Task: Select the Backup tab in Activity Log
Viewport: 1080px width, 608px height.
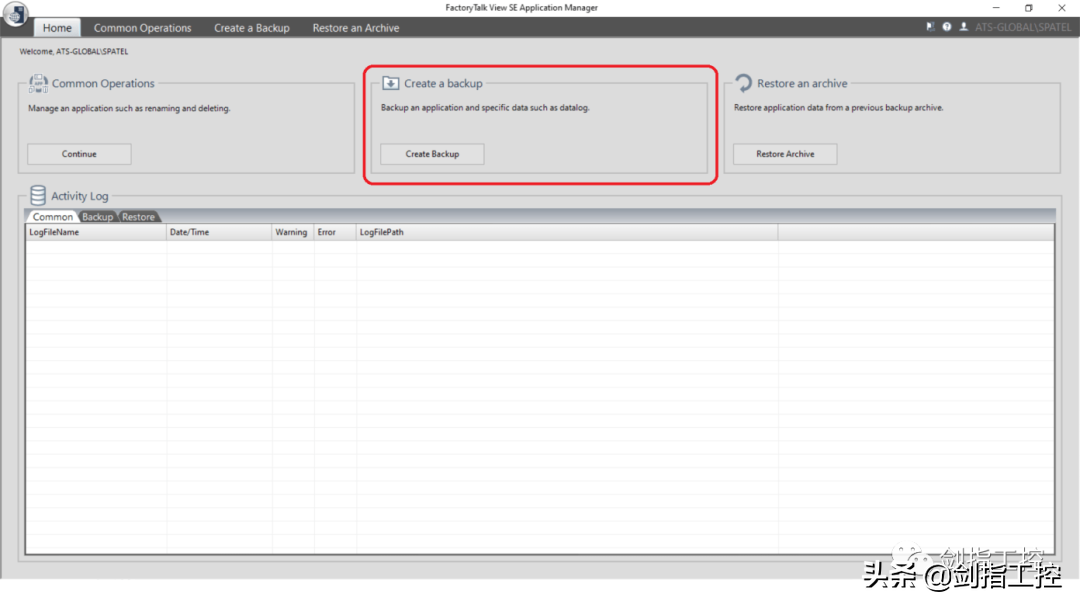Action: 97,217
